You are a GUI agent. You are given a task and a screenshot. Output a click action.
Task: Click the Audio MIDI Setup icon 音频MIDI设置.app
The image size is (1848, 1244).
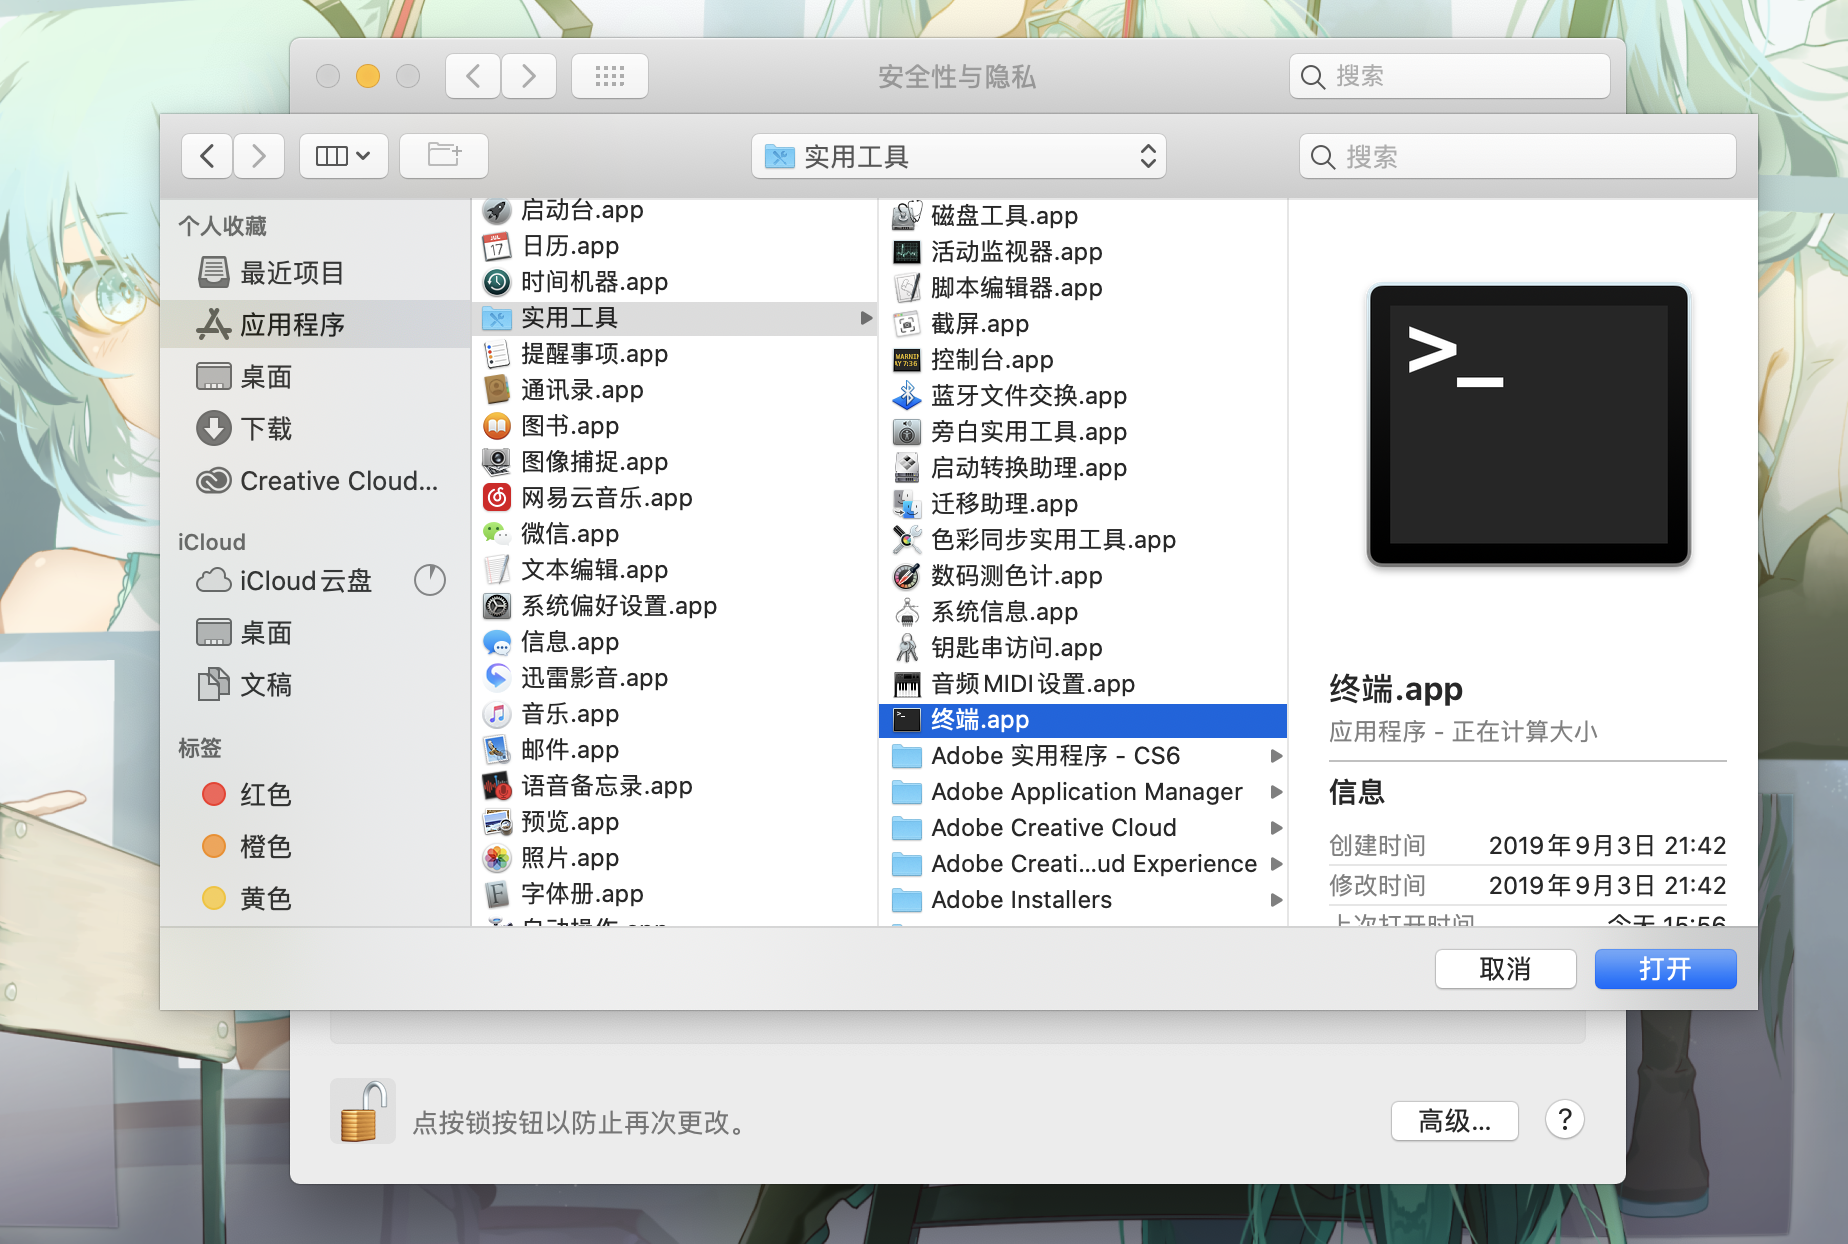[907, 684]
